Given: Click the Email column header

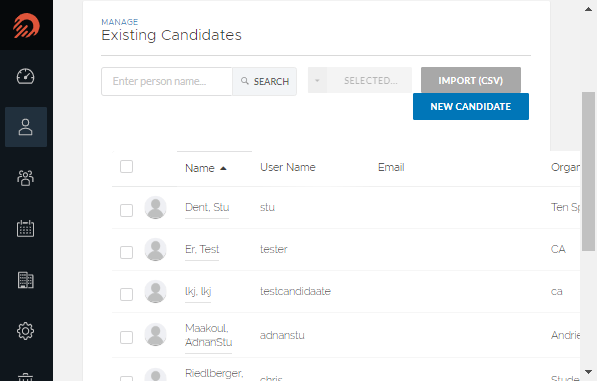Looking at the screenshot, I should 391,167.
